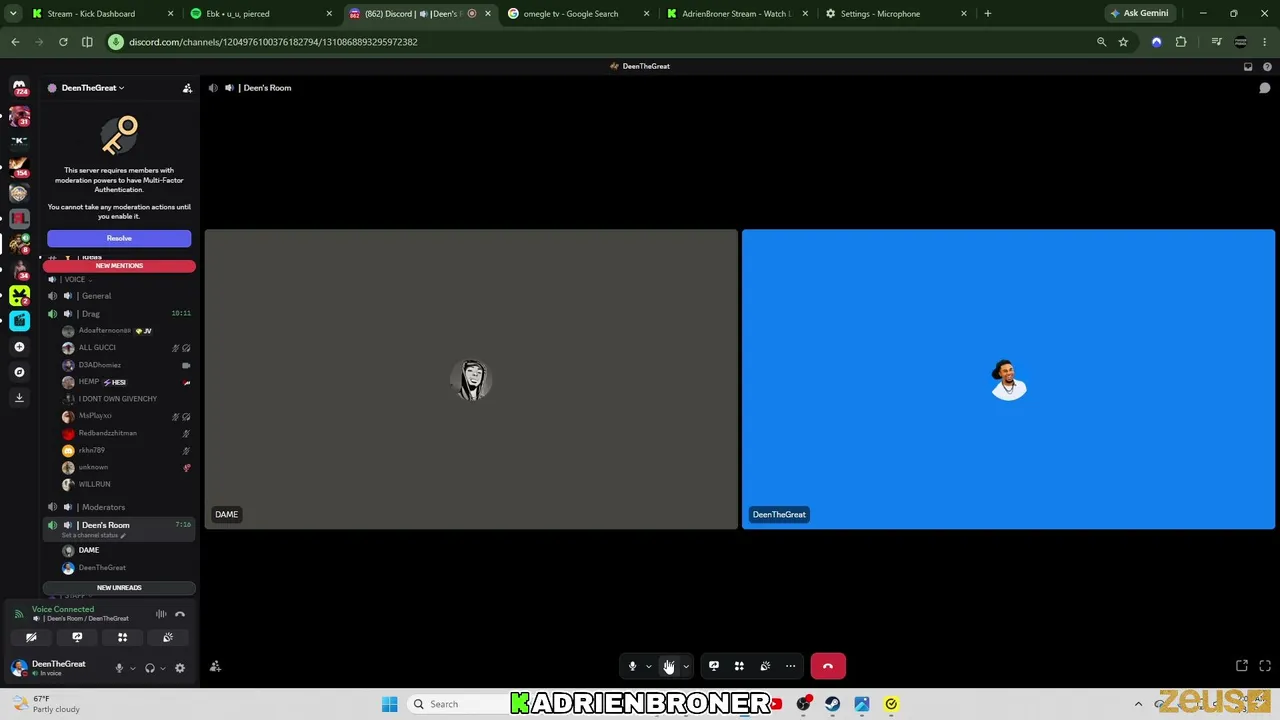Open Photos app on the taskbar
1280x720 pixels.
pyautogui.click(x=862, y=704)
